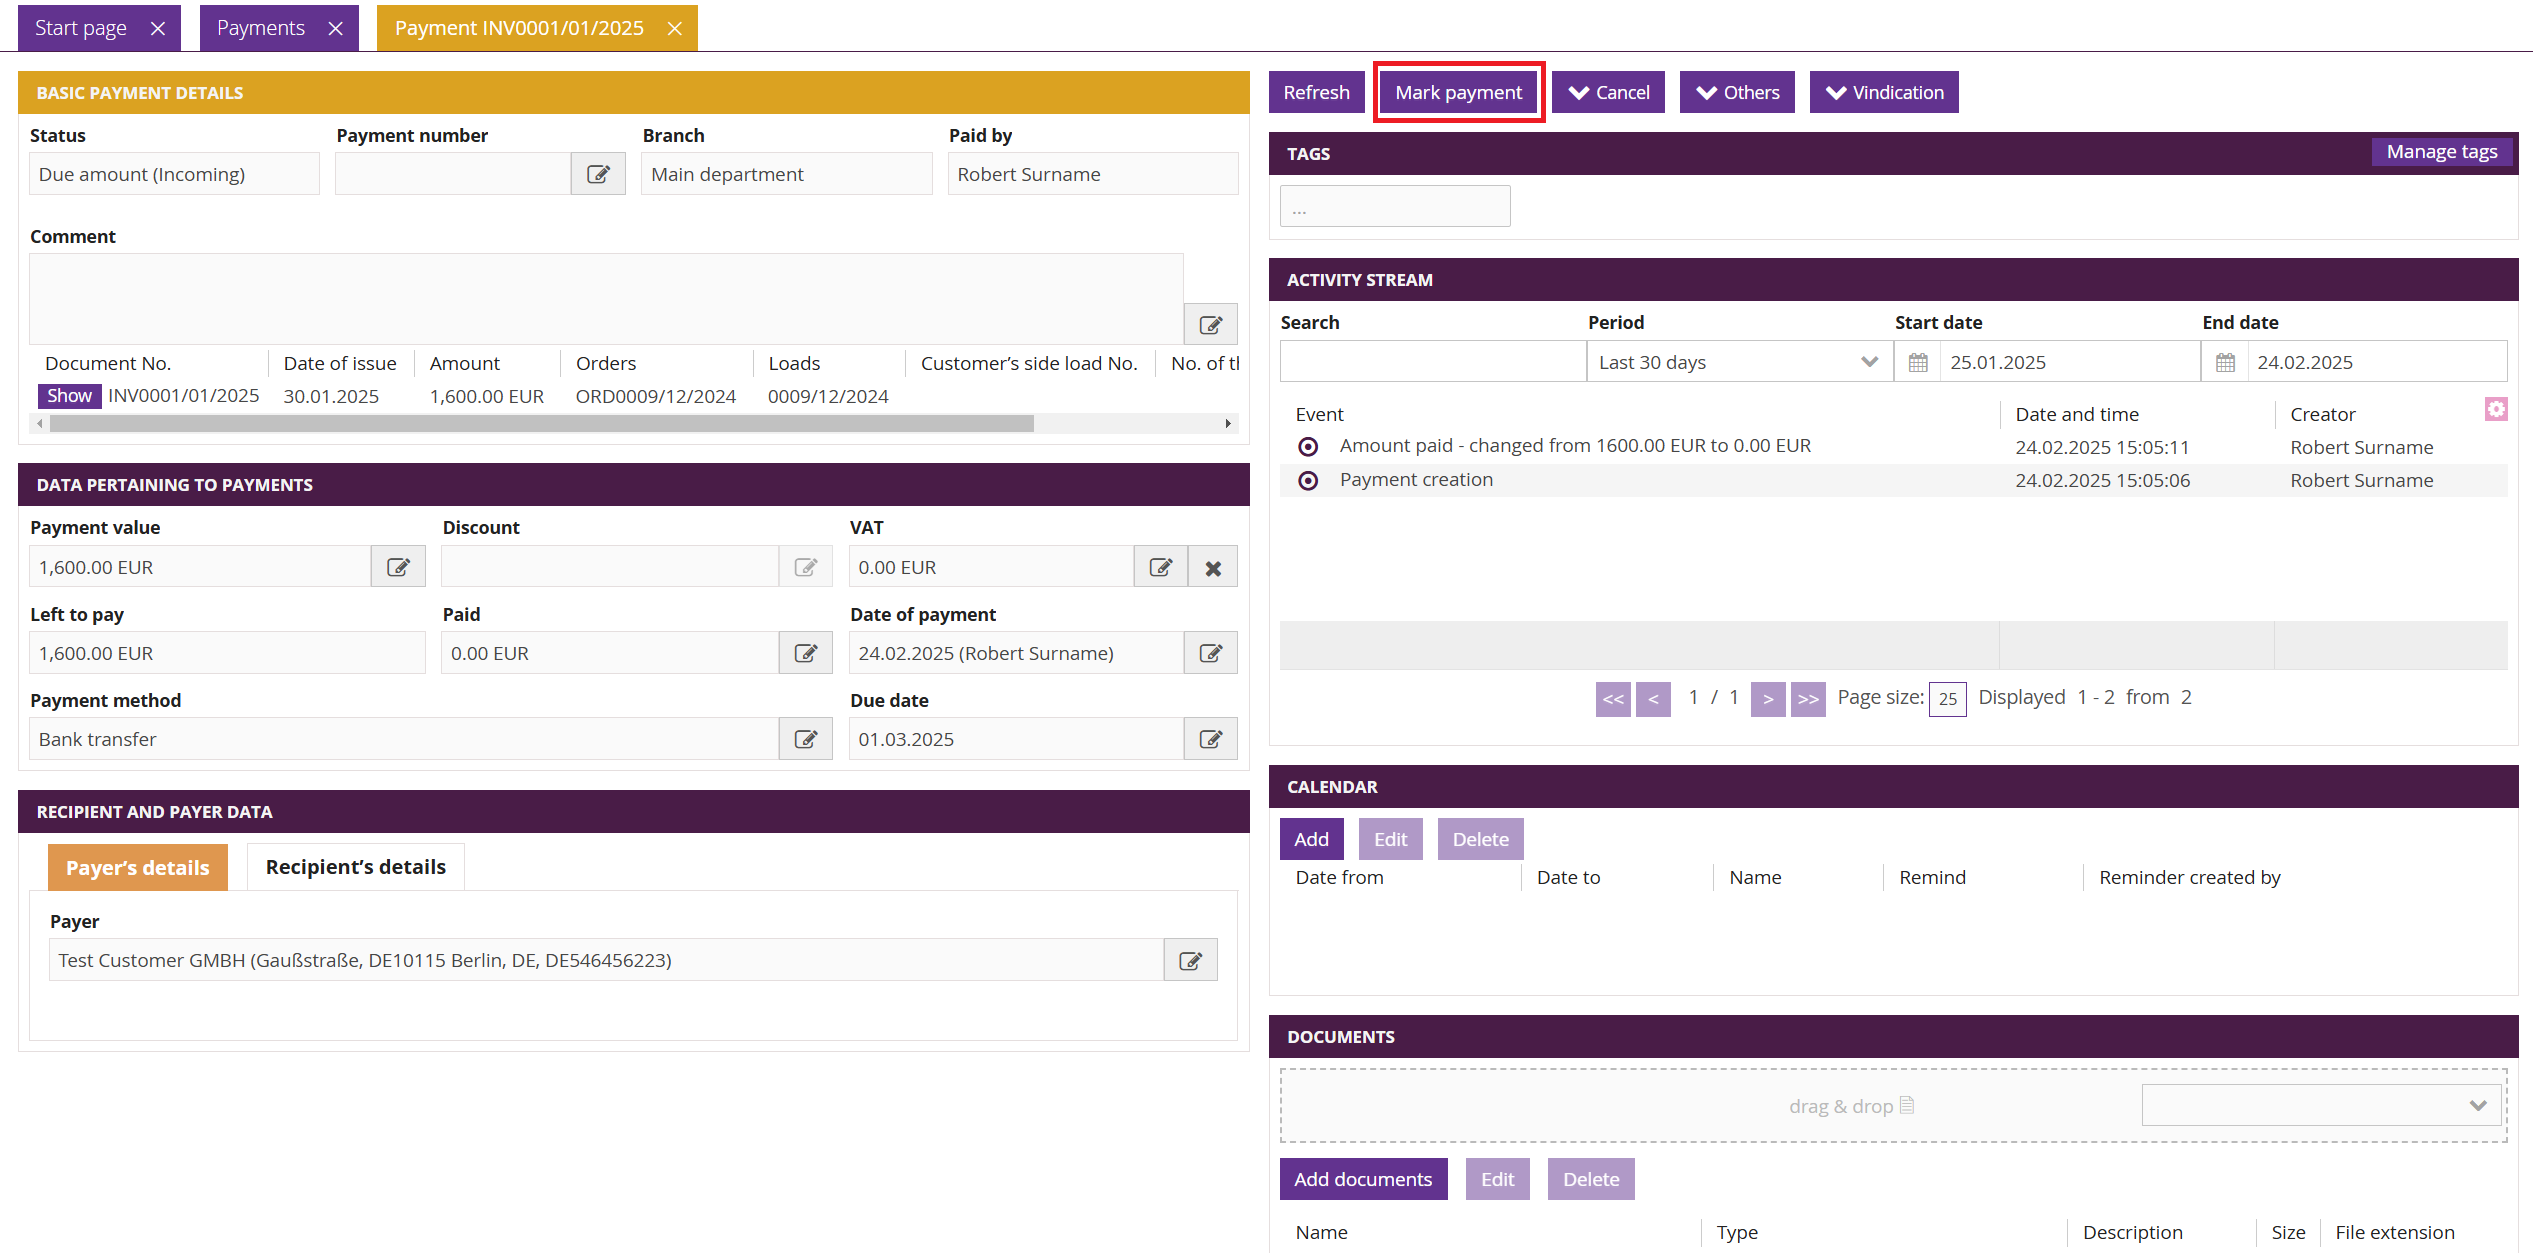Clear VAT with the X icon

(x=1213, y=567)
